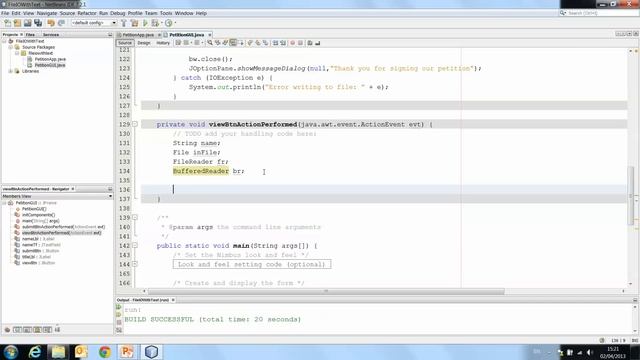Screen dimensions: 640x360
Task: Switch to the PetitionApp.java tab
Action: 138,35
